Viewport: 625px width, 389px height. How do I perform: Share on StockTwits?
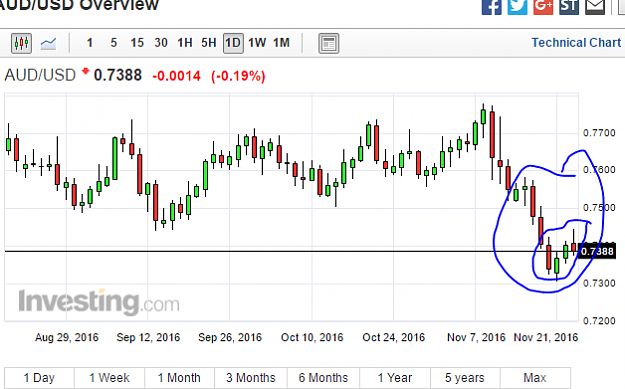569,6
